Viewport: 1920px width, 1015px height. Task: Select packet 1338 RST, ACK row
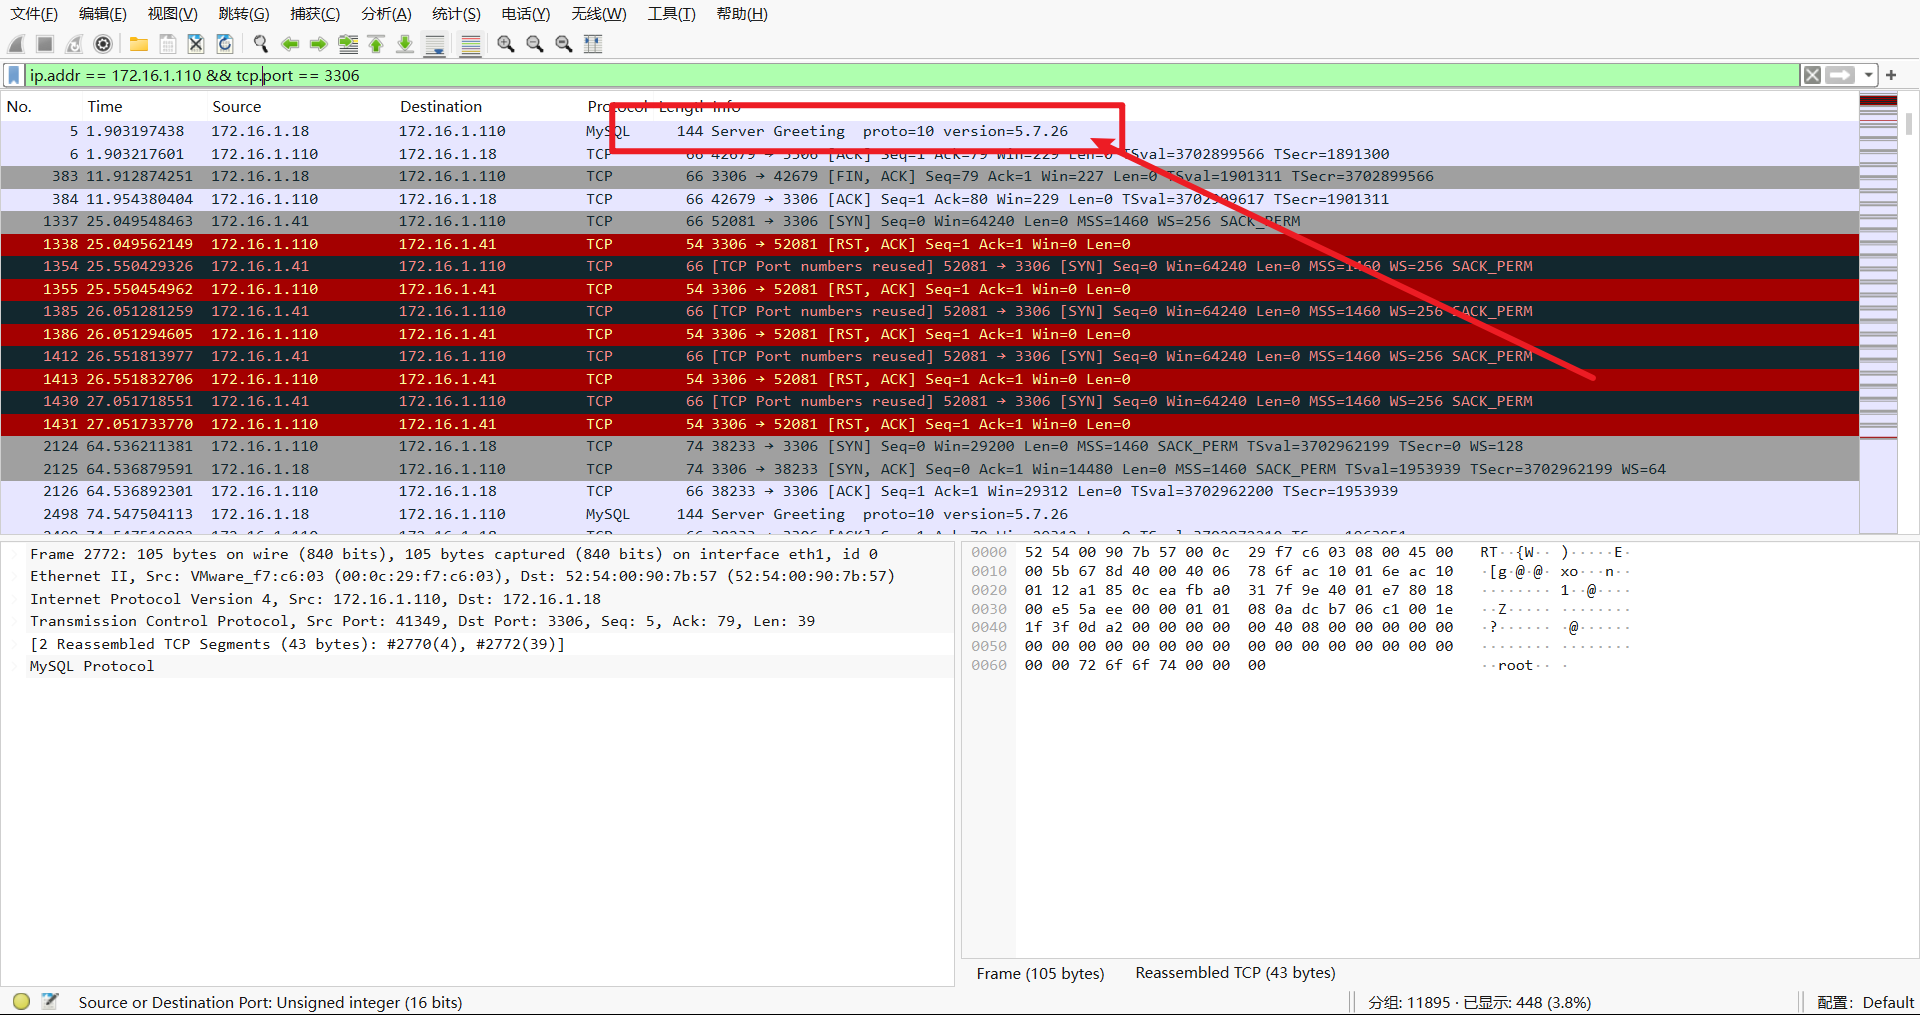coord(930,244)
